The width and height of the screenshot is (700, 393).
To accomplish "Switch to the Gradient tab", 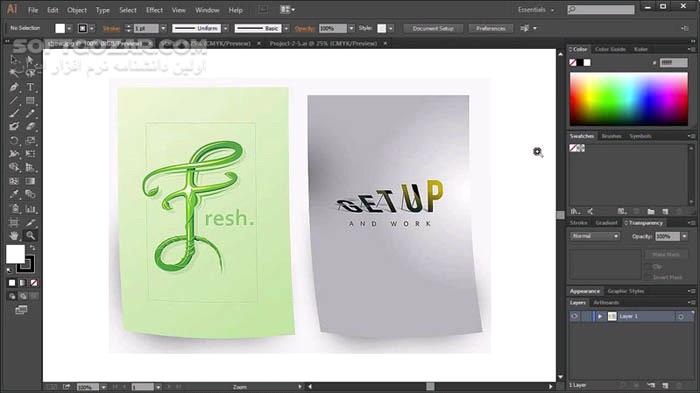I will [606, 222].
